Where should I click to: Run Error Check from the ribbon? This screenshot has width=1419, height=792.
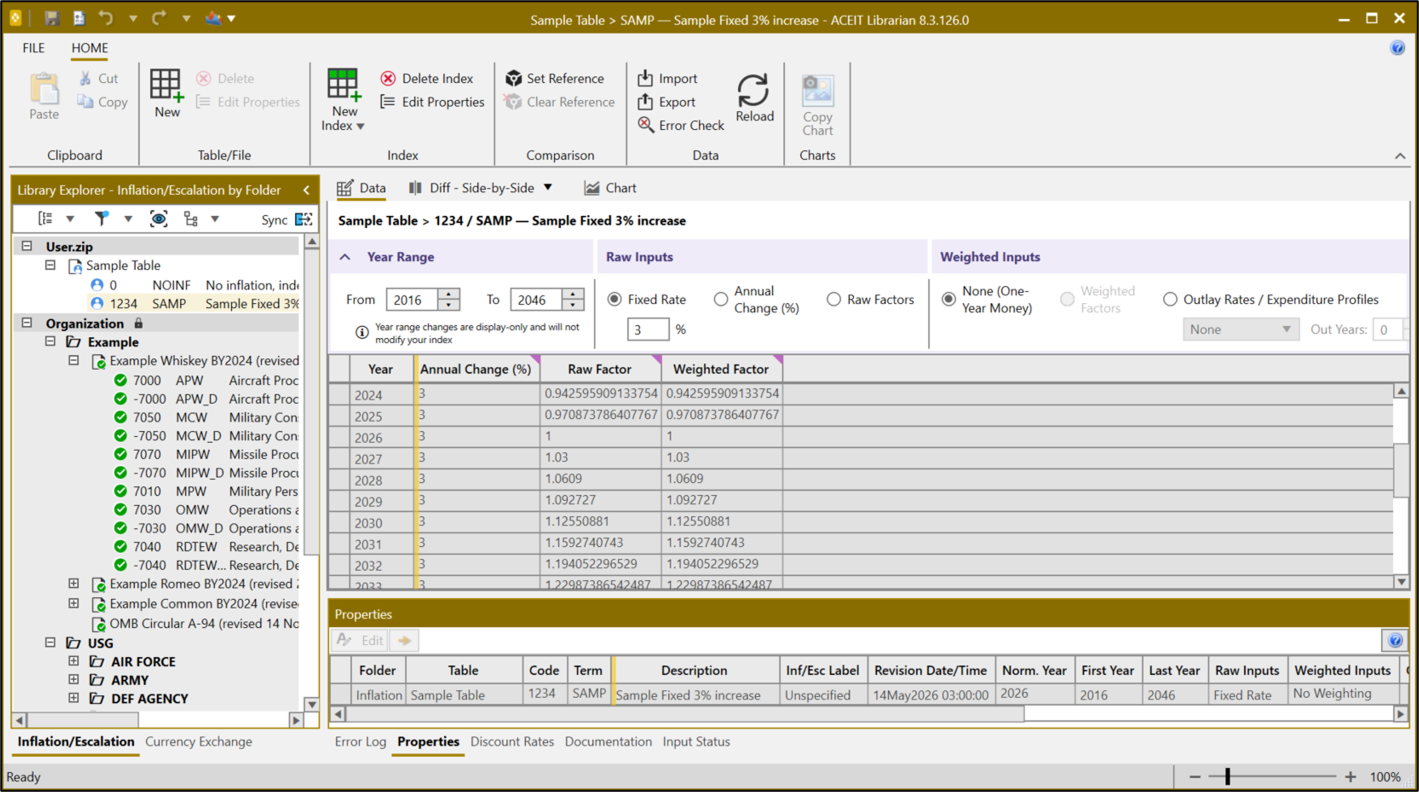[x=681, y=125]
